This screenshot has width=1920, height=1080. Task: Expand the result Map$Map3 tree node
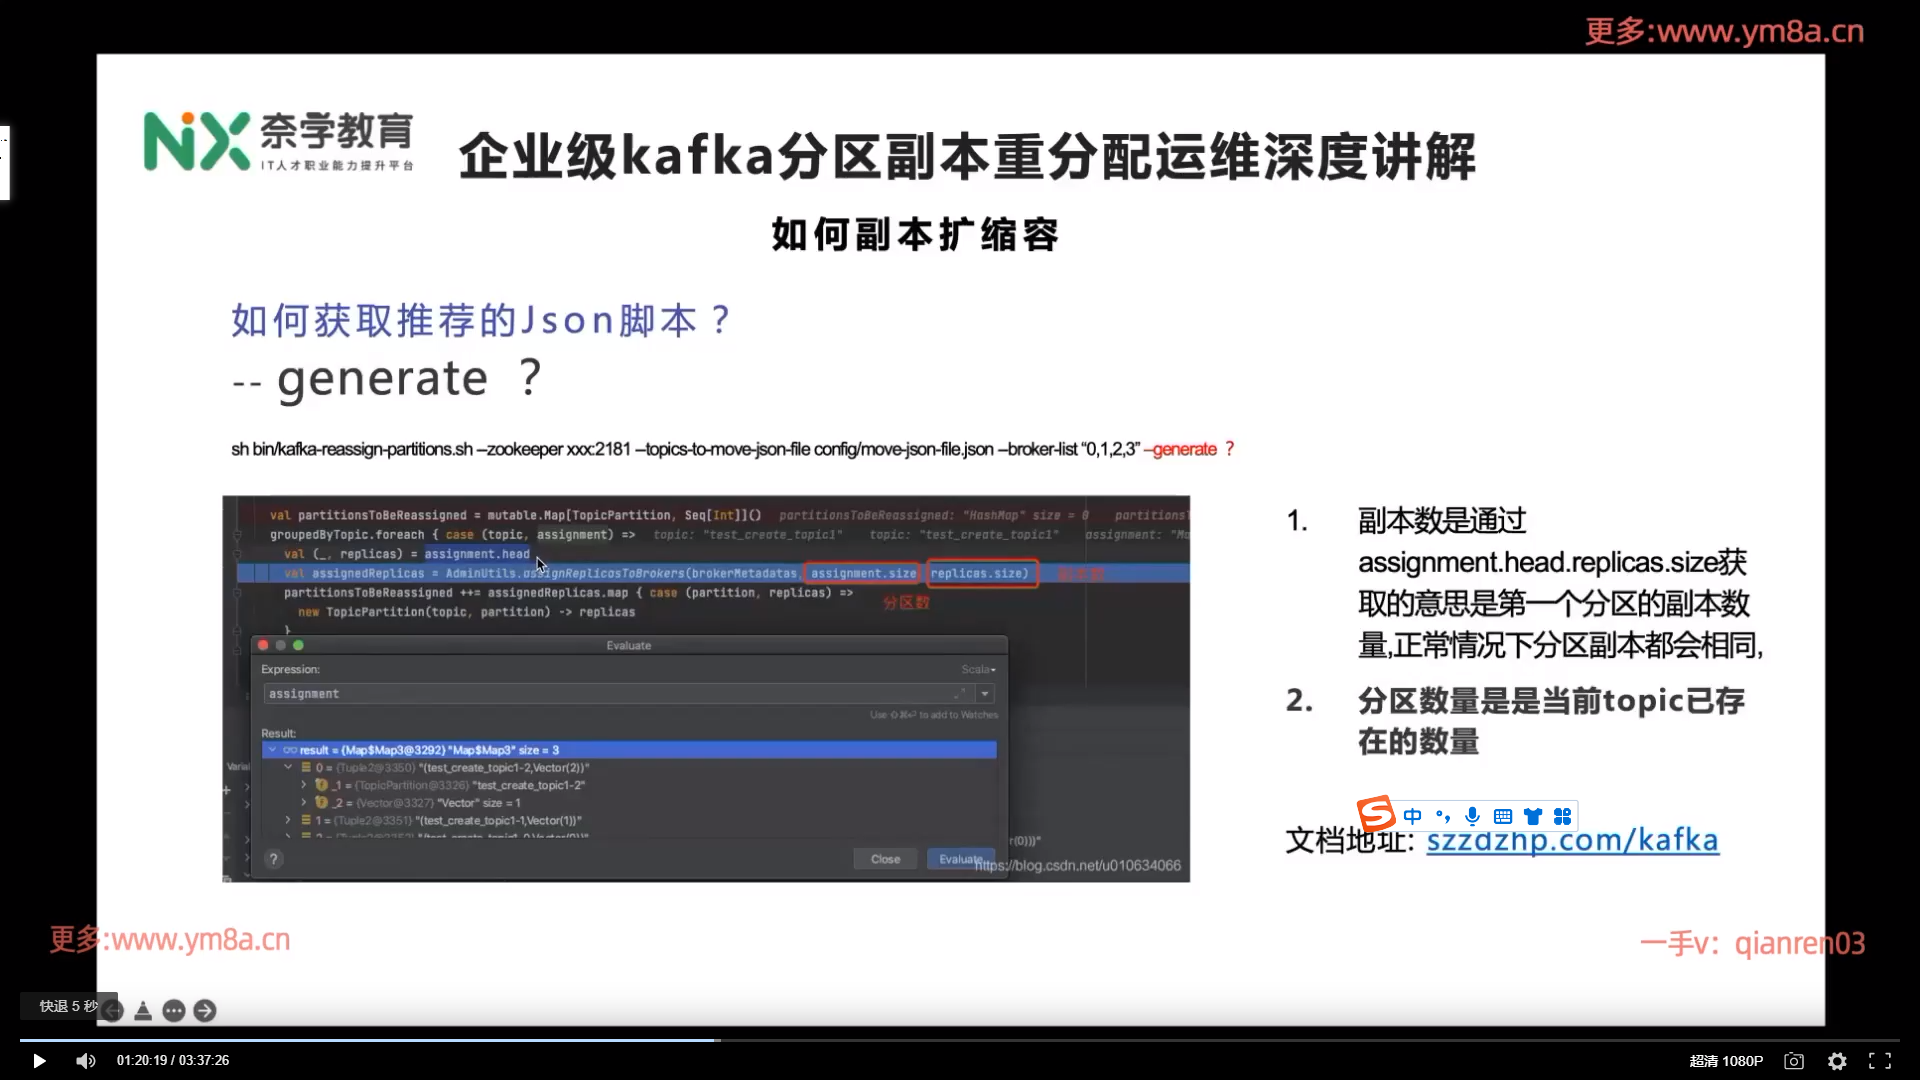[x=272, y=750]
